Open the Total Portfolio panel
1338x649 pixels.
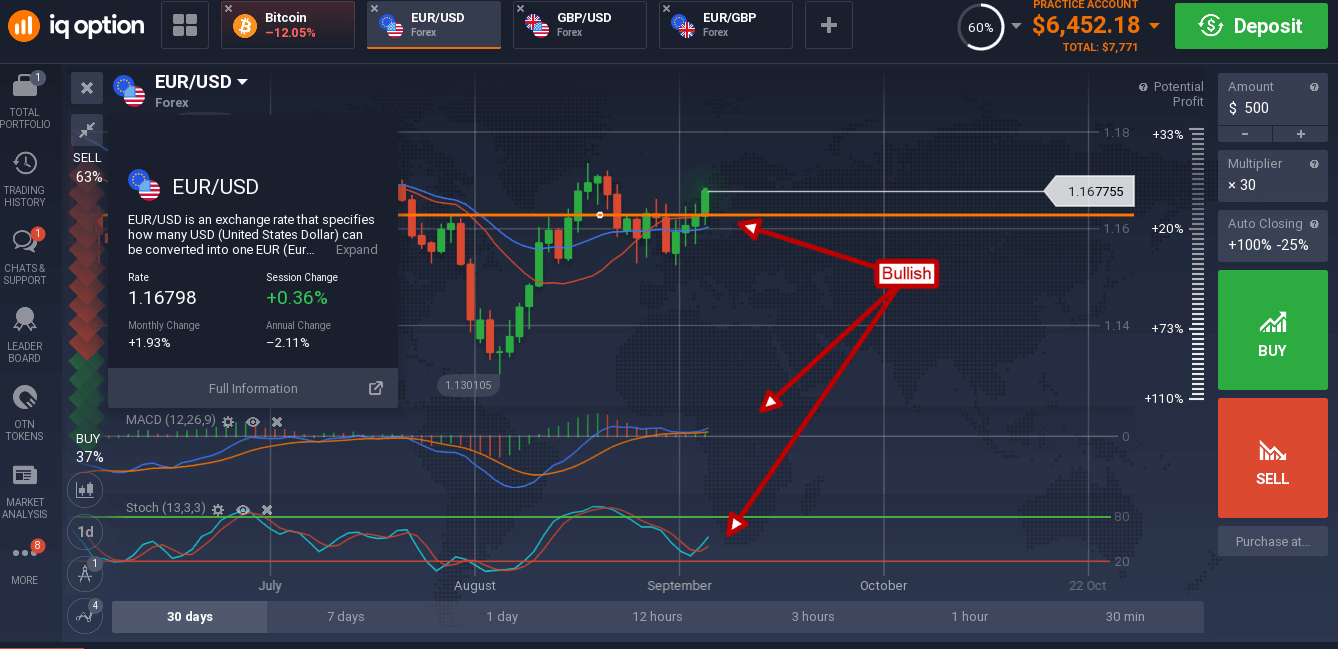tap(25, 101)
